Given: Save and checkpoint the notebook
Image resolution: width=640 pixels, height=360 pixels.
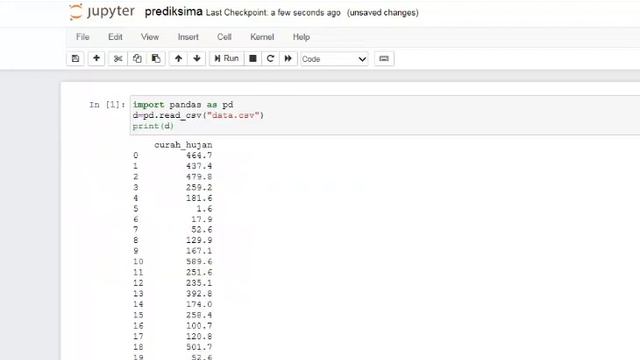Looking at the screenshot, I should tap(76, 58).
